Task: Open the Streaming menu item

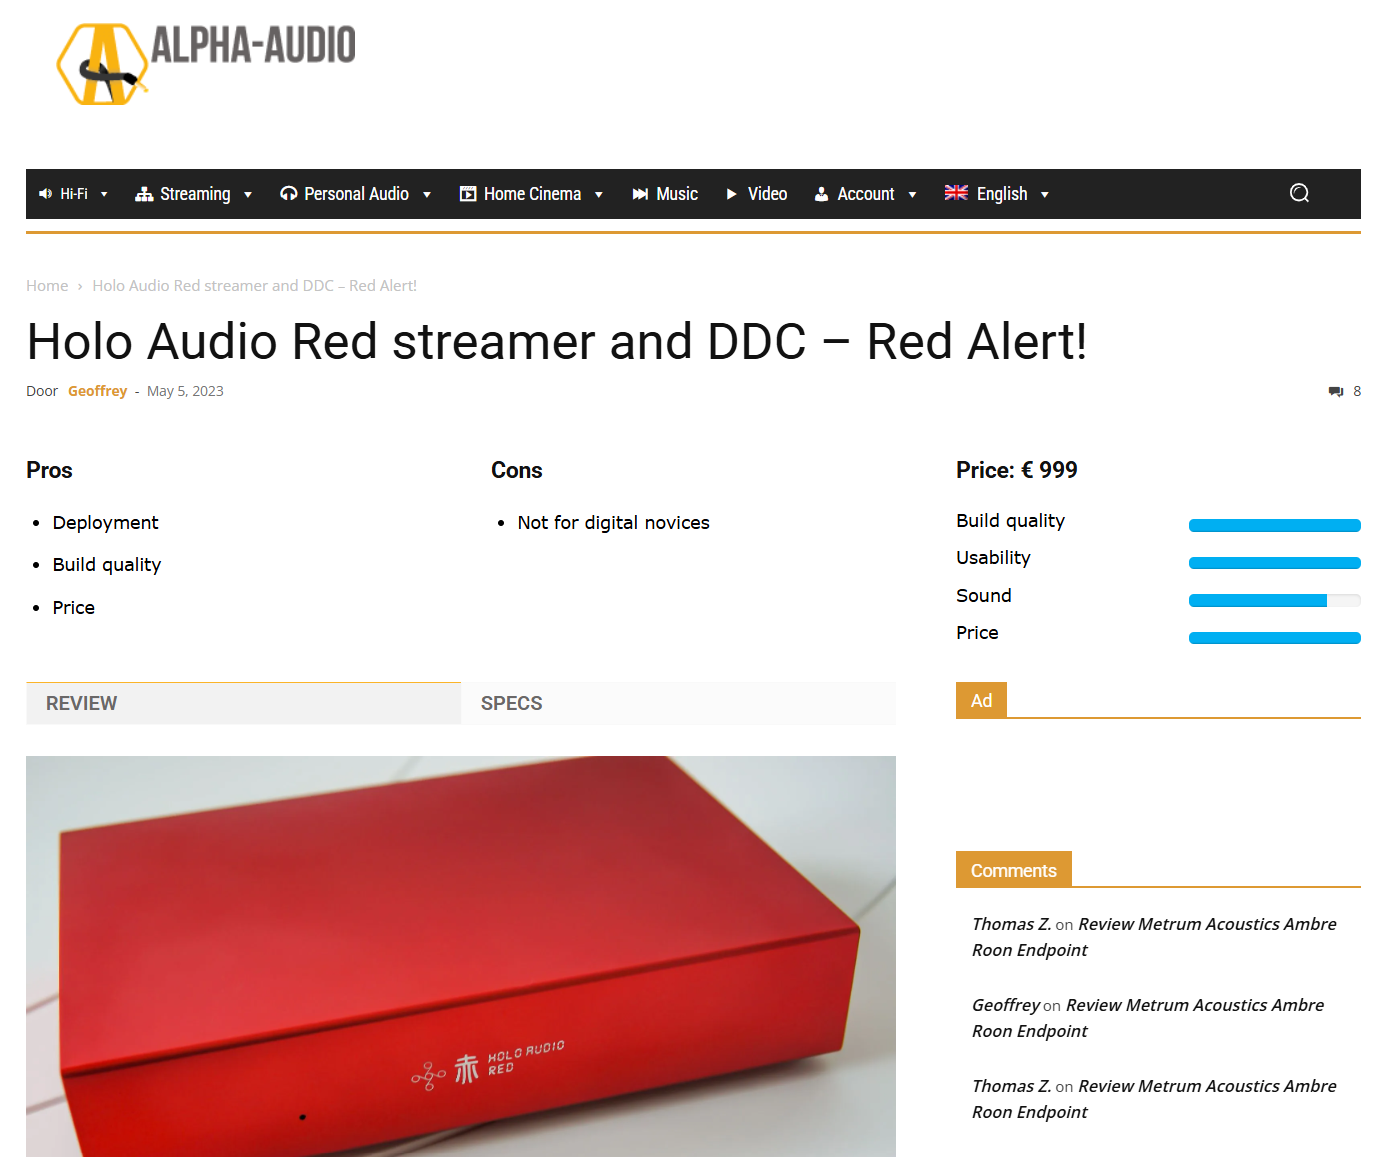Action: click(194, 194)
